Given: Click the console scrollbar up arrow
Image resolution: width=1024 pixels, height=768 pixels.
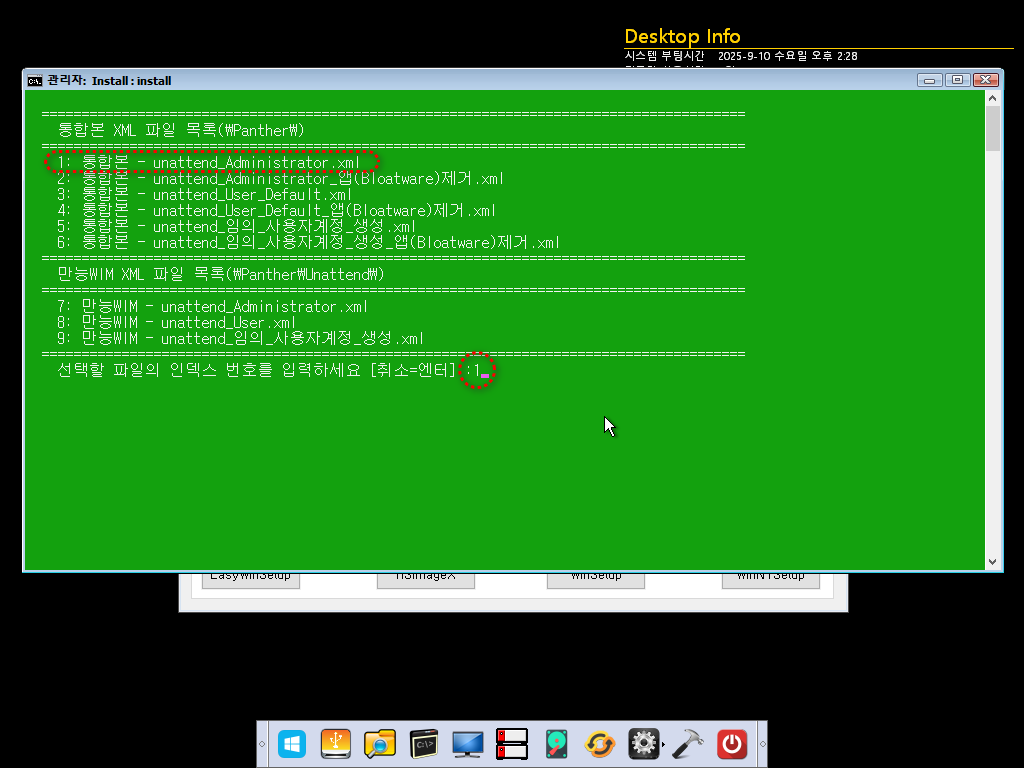Looking at the screenshot, I should pos(993,98).
